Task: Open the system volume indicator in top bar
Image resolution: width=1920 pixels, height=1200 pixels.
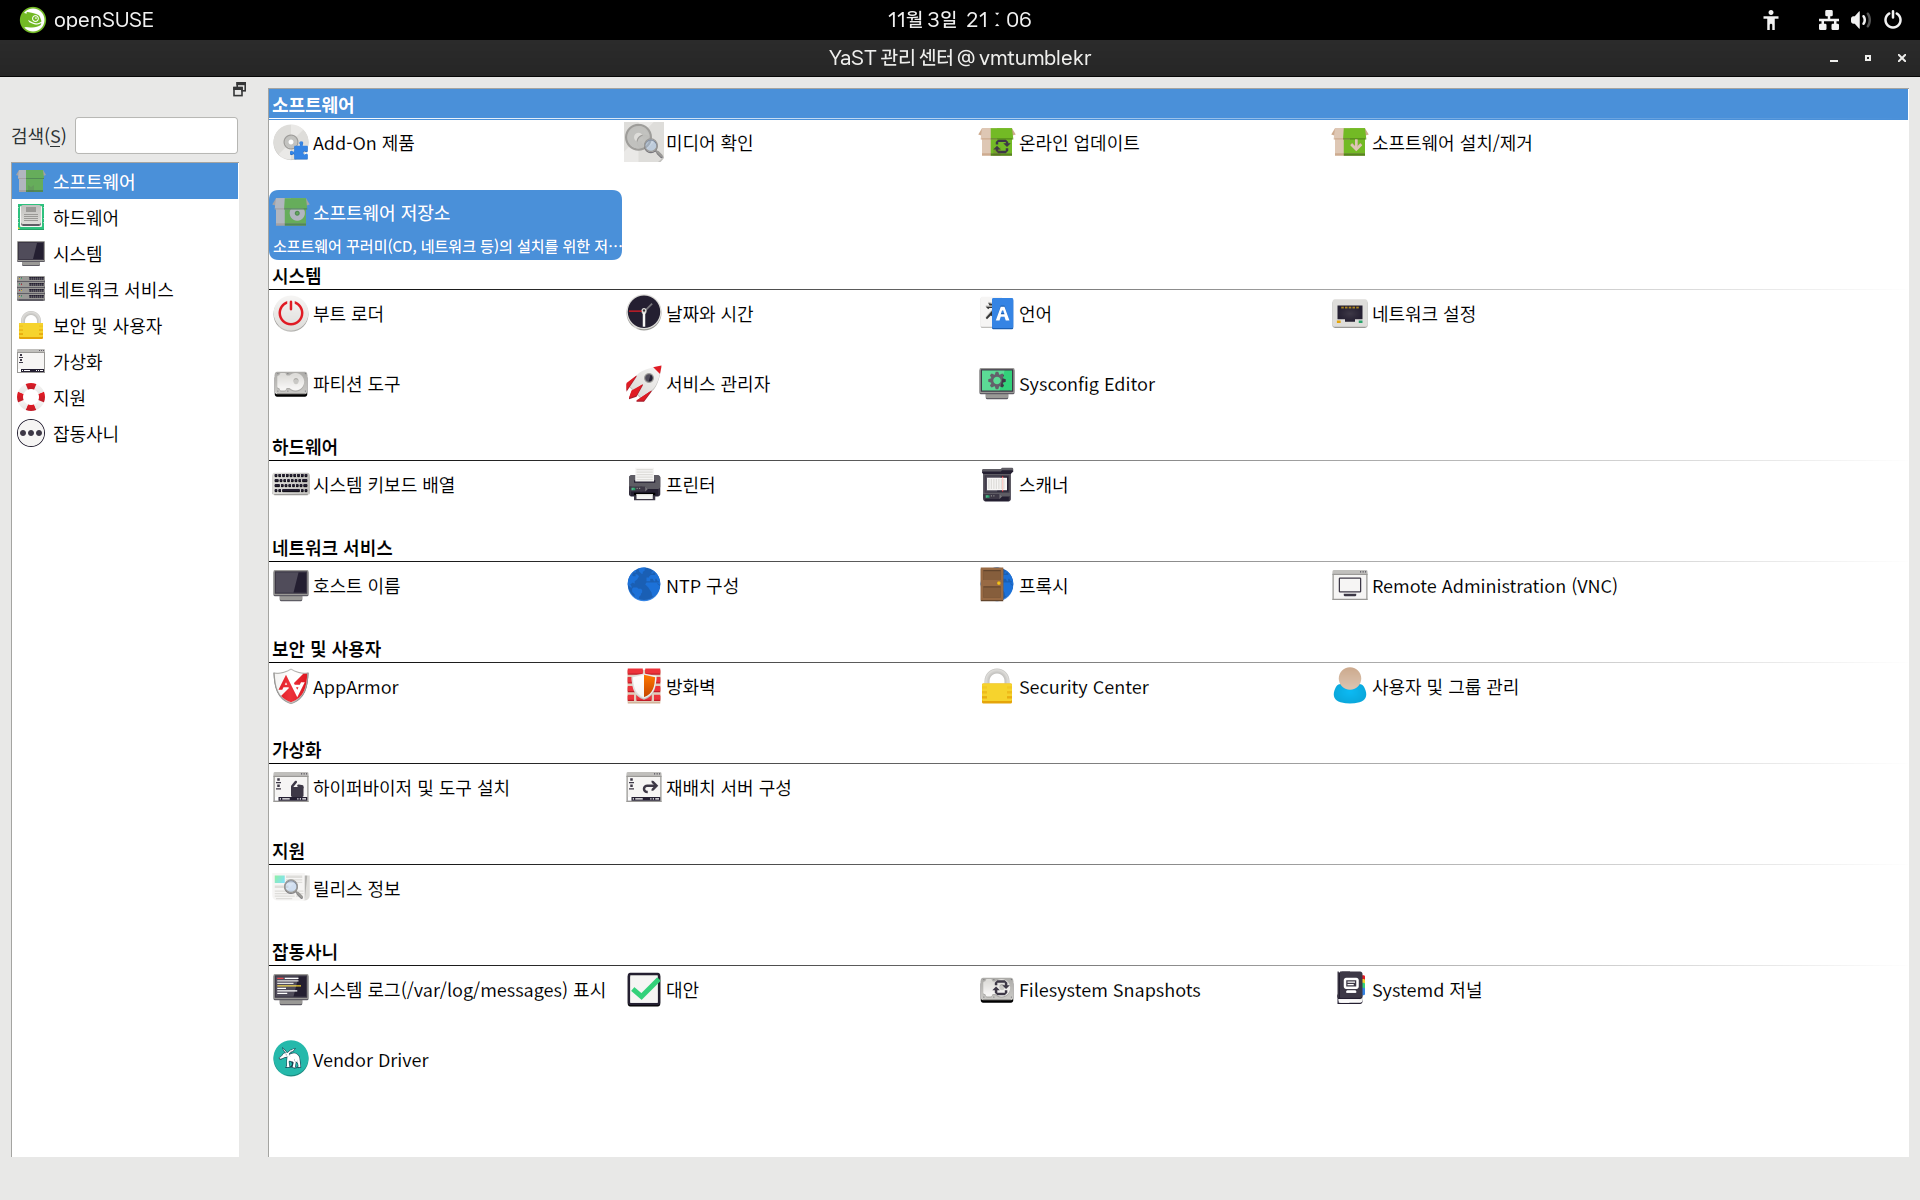Action: (x=1860, y=20)
